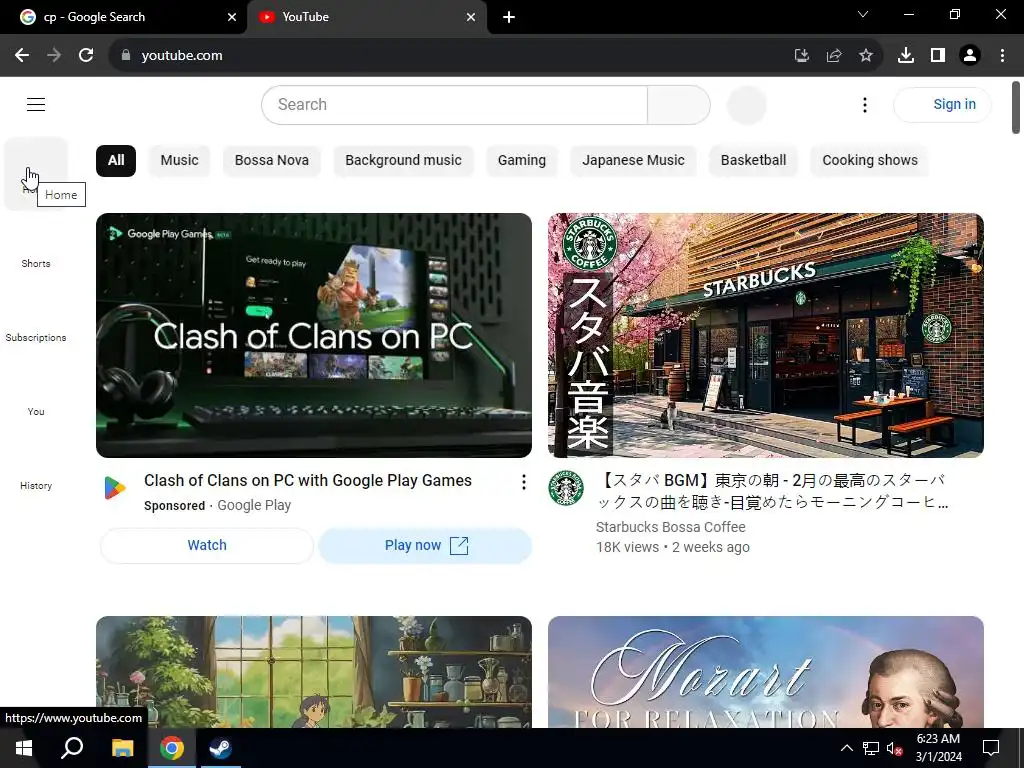The image size is (1024, 768).
Task: Open Starbucks Bossa Coffee channel avatar
Action: point(566,488)
